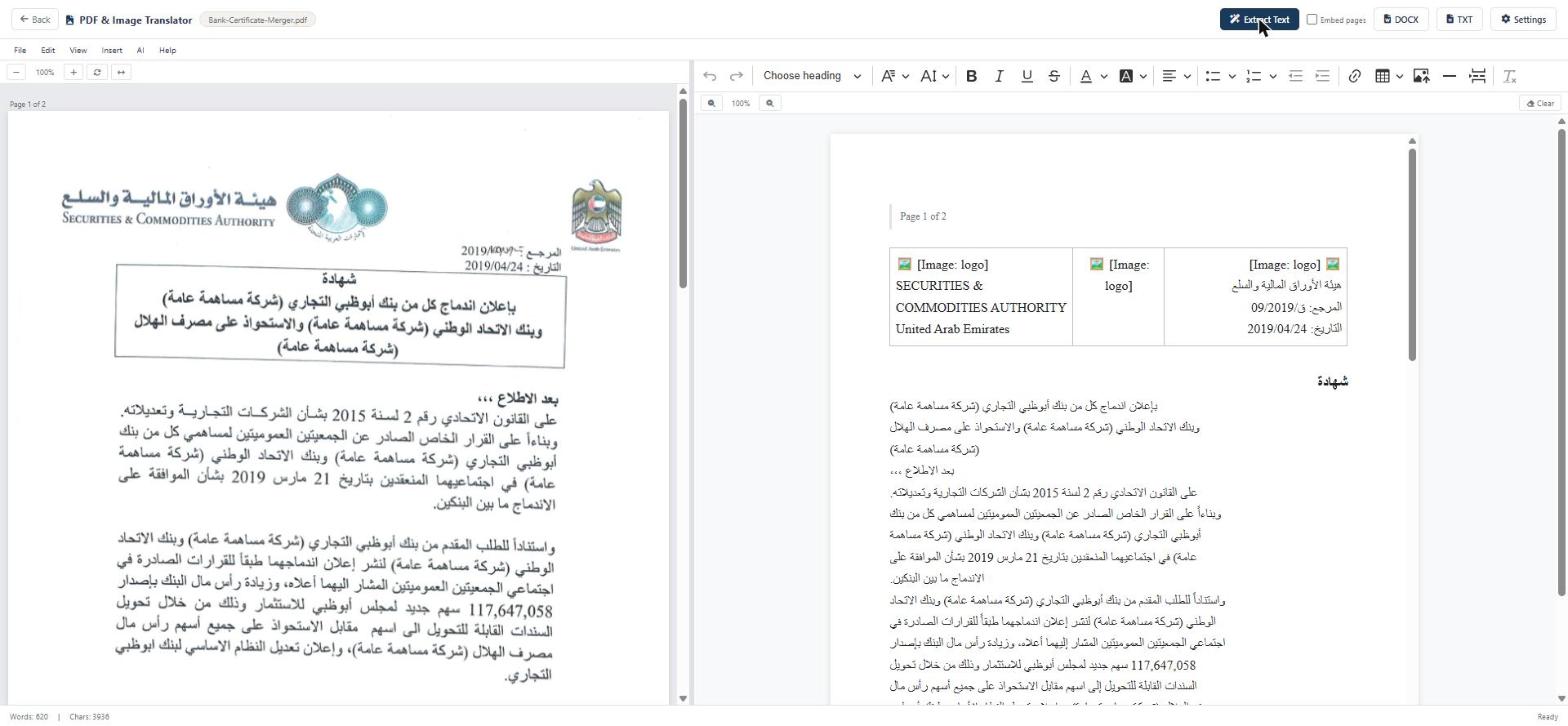This screenshot has width=1568, height=726.
Task: Undo the last edit in the editor
Action: click(x=709, y=76)
